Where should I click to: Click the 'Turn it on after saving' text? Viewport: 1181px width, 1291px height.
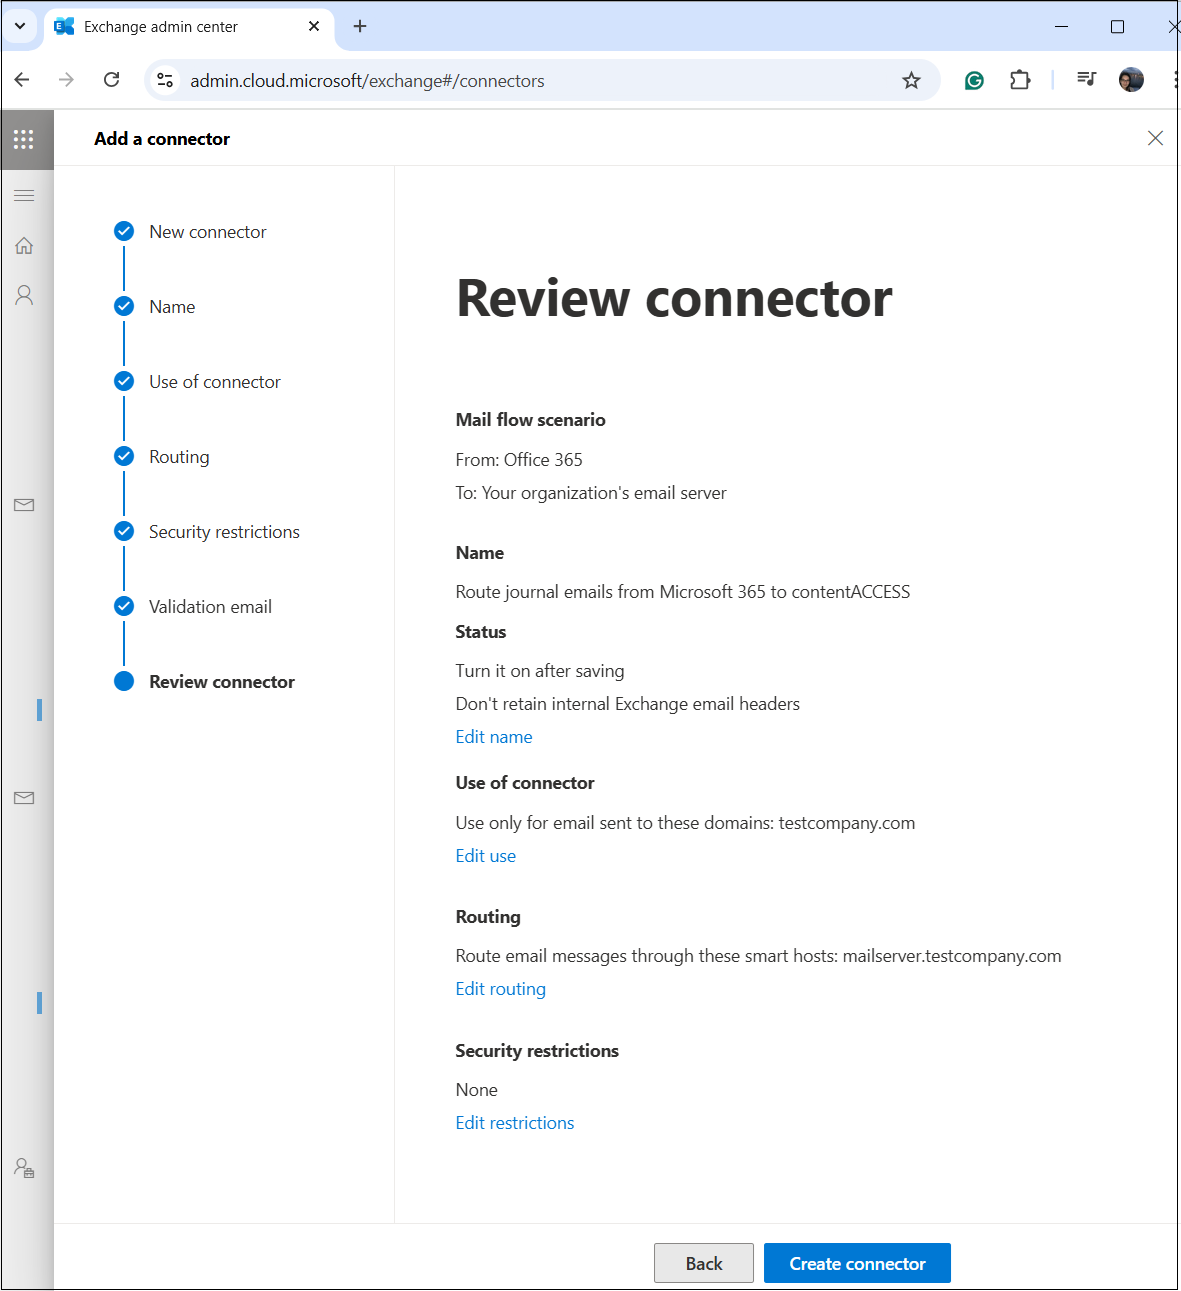(x=540, y=671)
